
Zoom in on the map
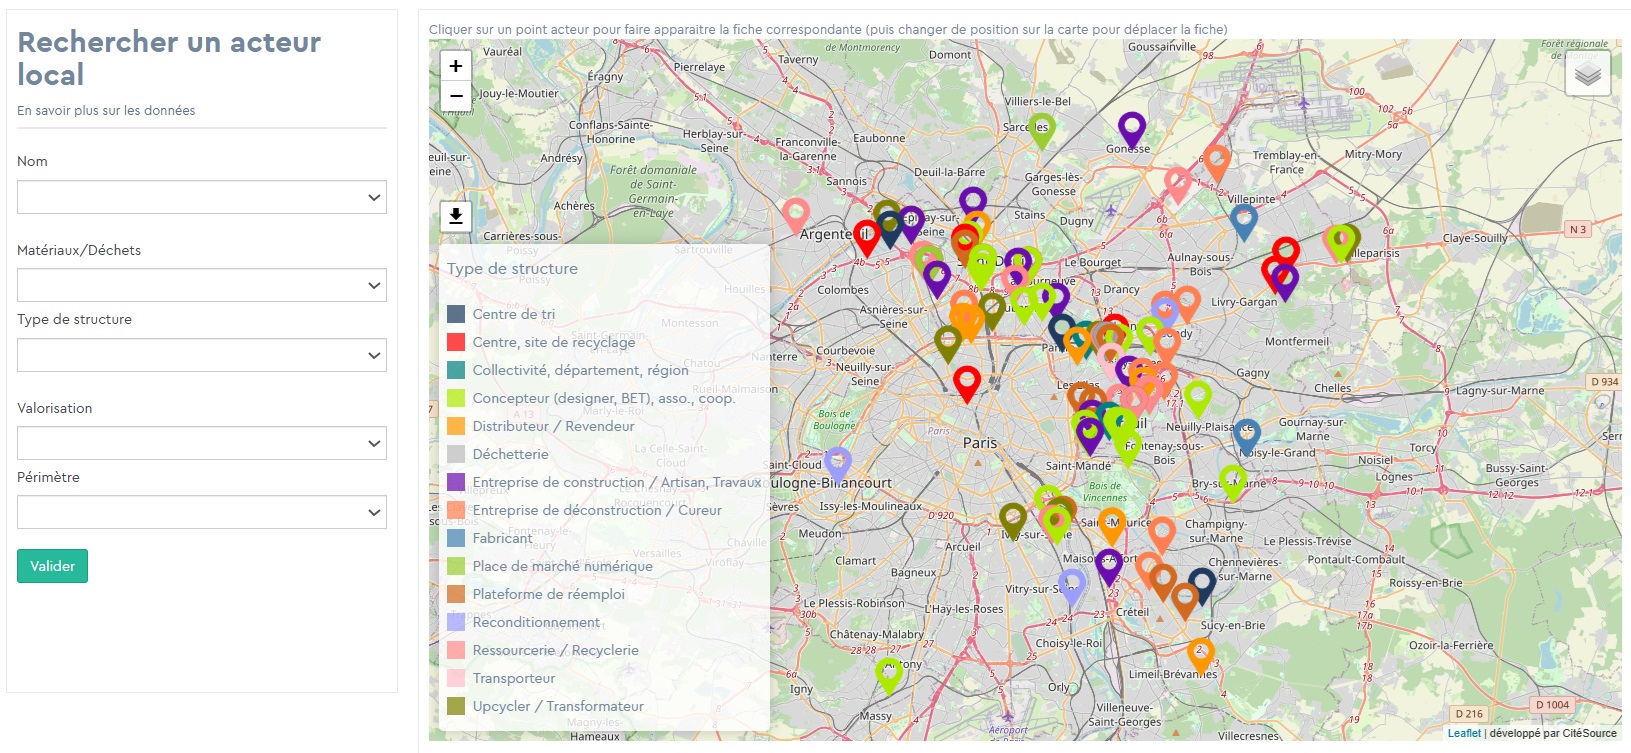pos(456,66)
